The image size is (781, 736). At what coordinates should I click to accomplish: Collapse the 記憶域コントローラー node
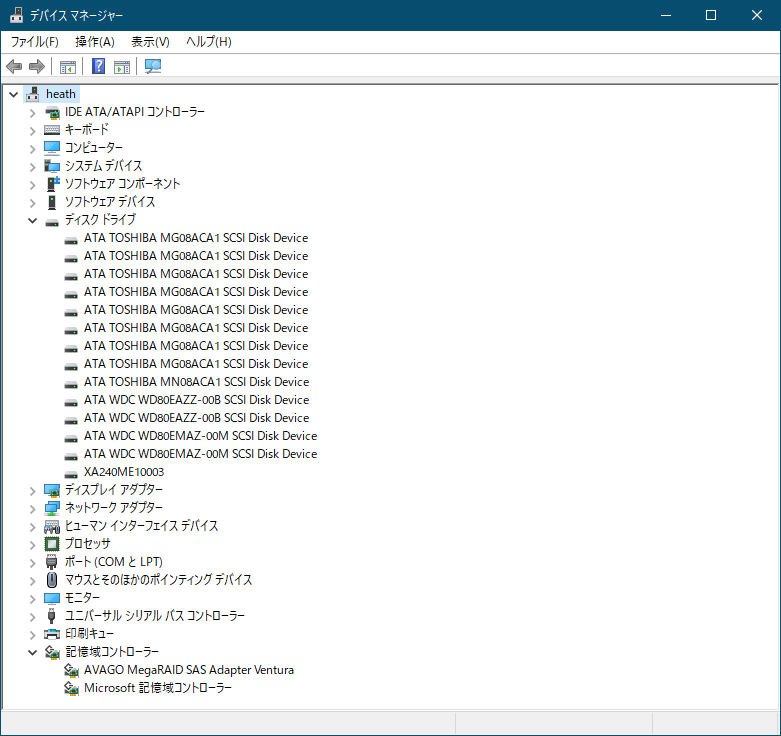(32, 652)
